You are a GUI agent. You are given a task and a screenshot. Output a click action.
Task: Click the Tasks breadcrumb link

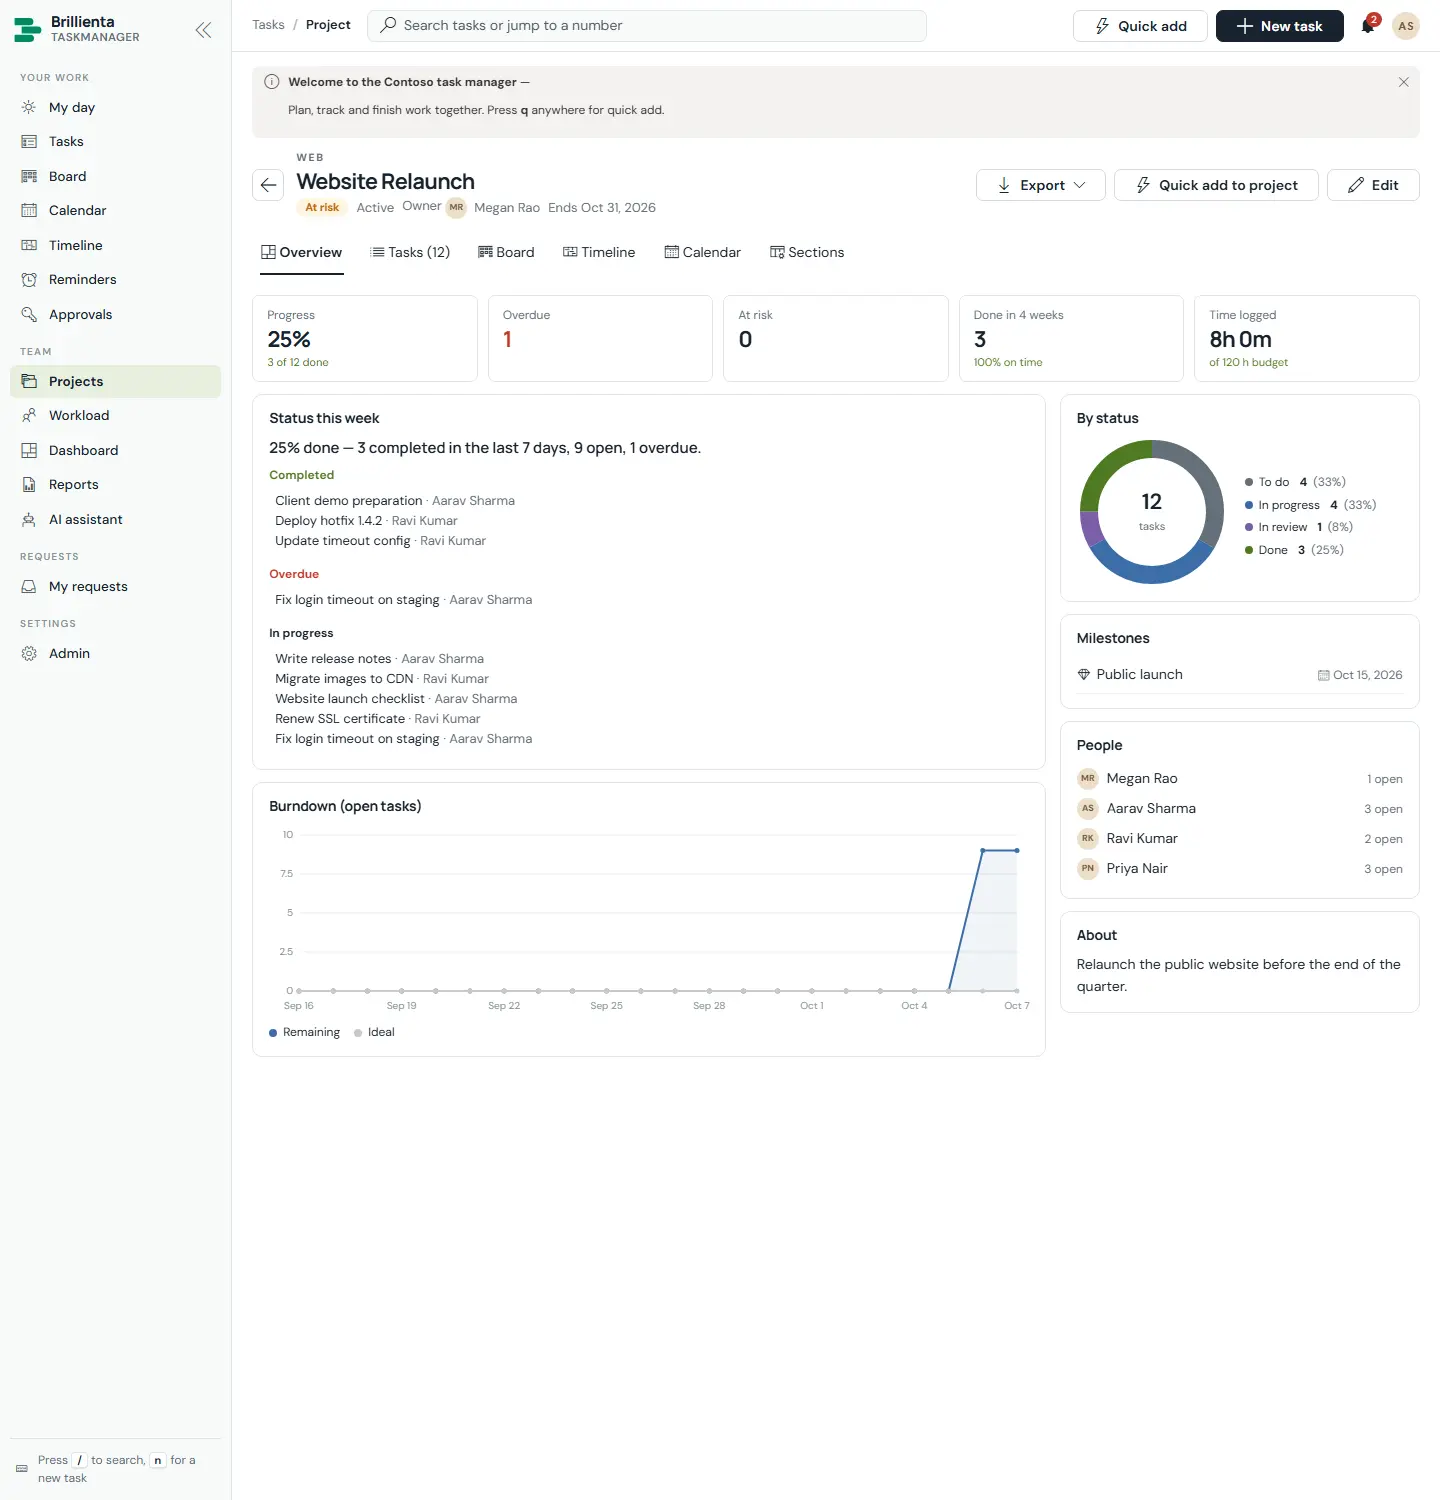coord(268,25)
